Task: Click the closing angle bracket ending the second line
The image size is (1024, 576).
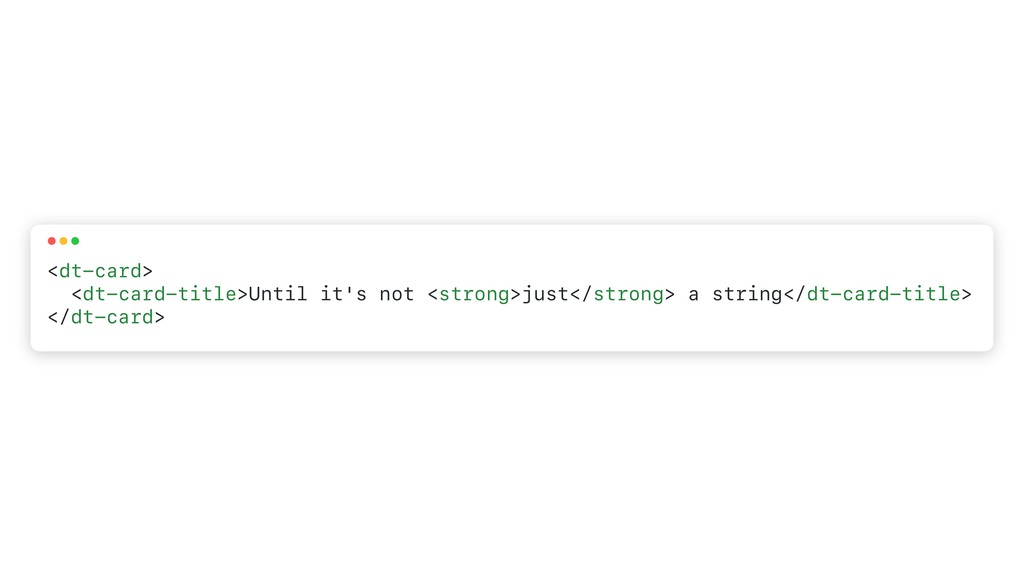Action: point(967,294)
